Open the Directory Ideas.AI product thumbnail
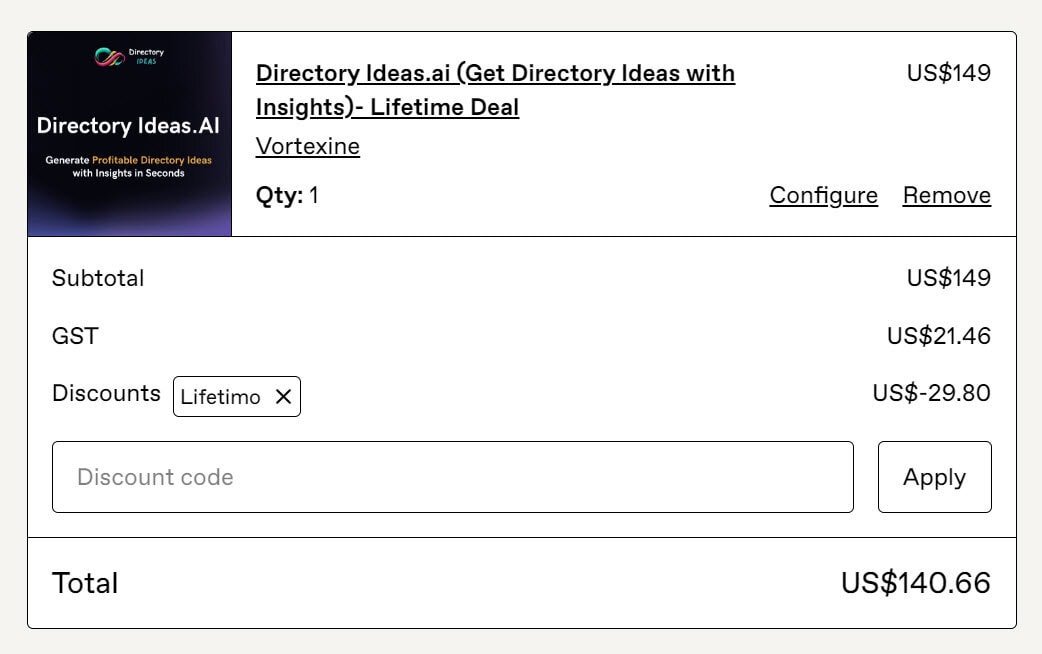Viewport: 1042px width, 654px height. pos(130,134)
